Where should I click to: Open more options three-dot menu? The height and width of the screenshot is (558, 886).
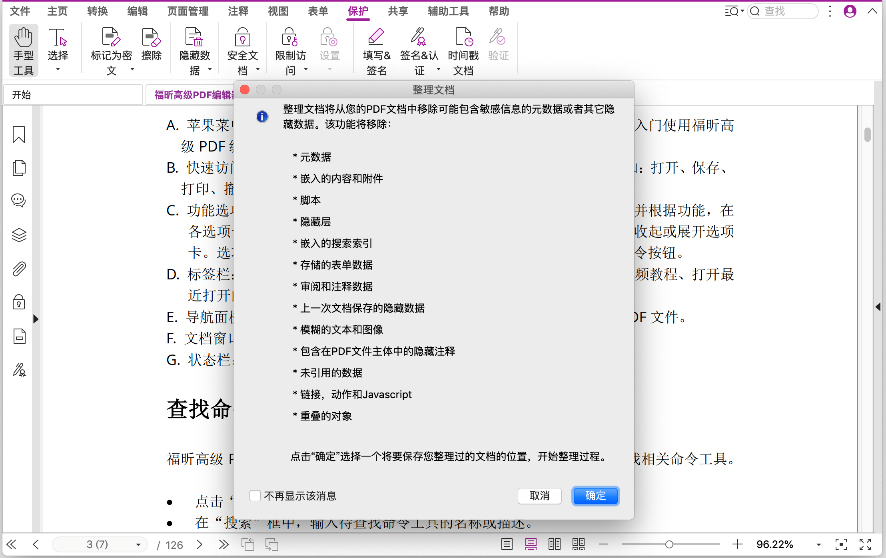tap(829, 11)
